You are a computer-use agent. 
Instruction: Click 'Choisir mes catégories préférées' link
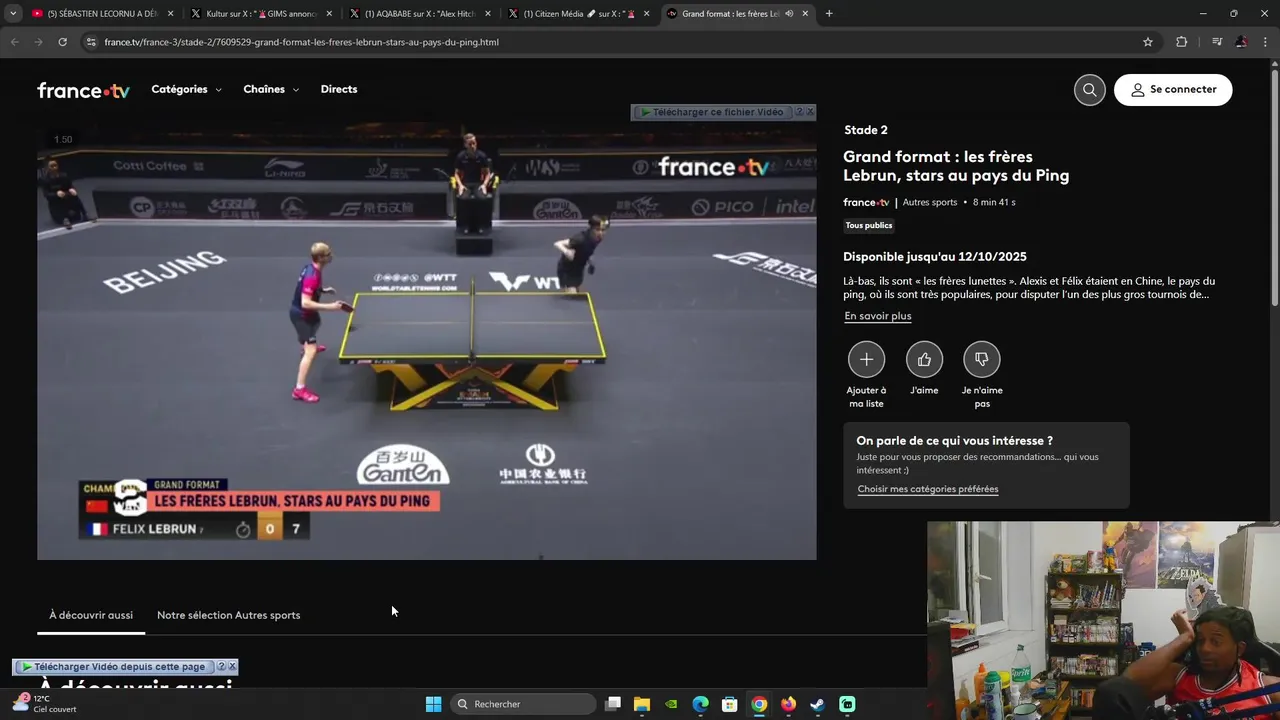click(928, 489)
